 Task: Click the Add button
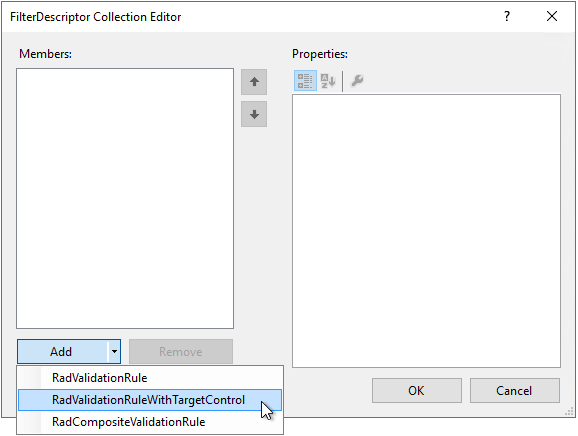(62, 352)
